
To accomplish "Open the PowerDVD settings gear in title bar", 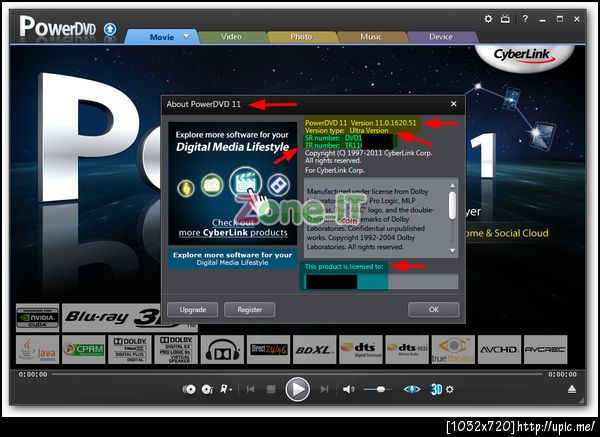I will click(x=488, y=19).
